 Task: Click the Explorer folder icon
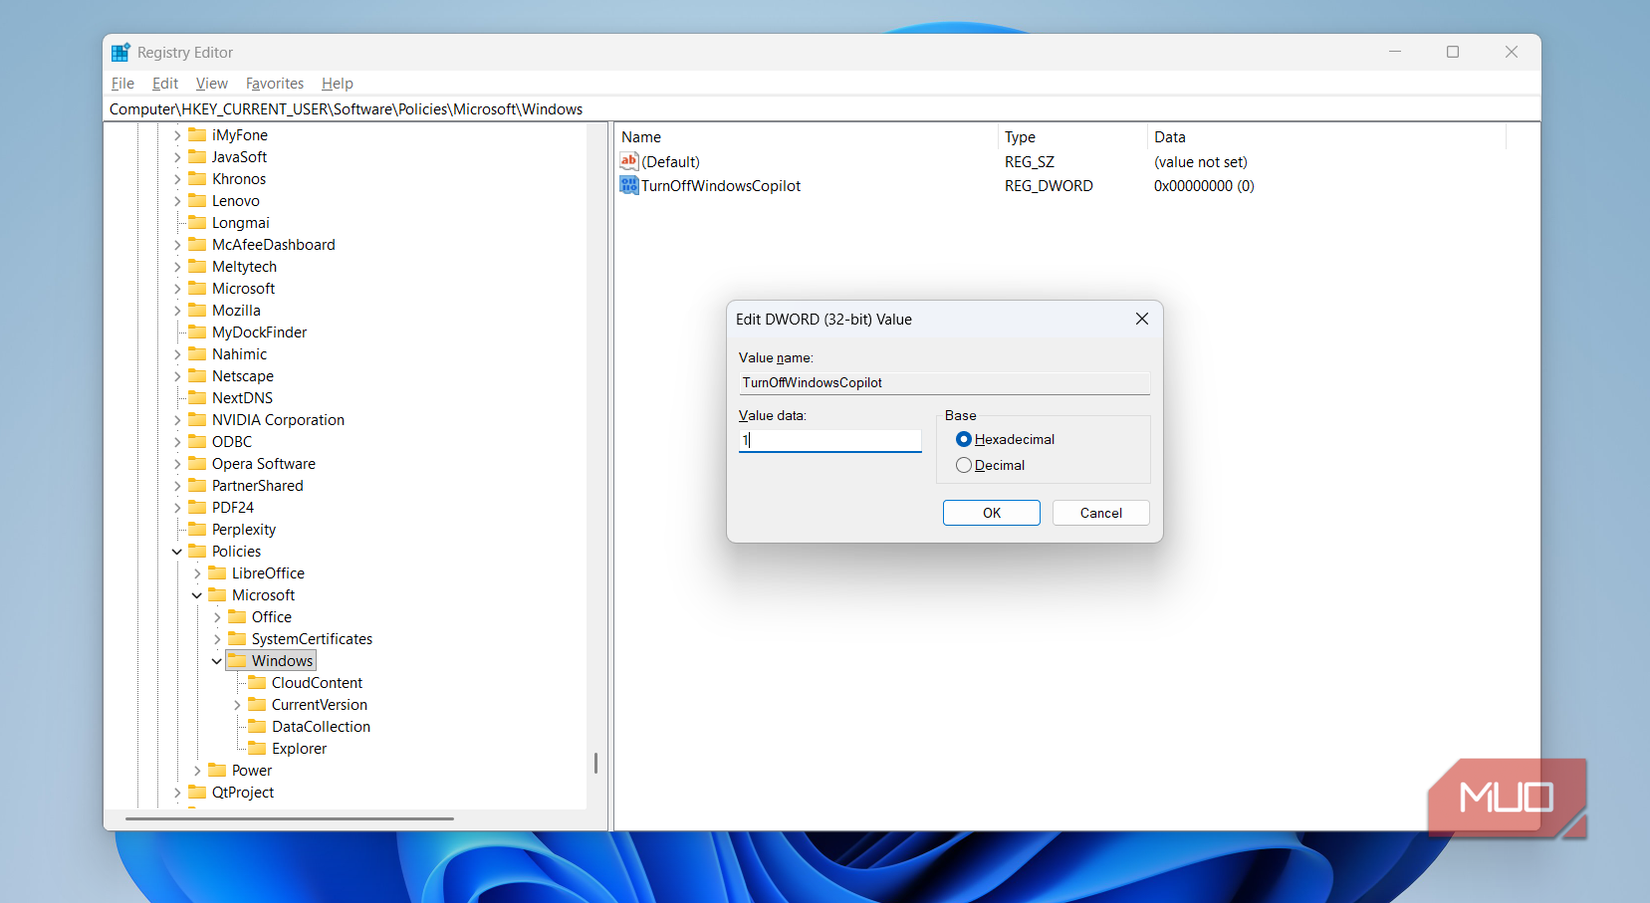click(257, 749)
